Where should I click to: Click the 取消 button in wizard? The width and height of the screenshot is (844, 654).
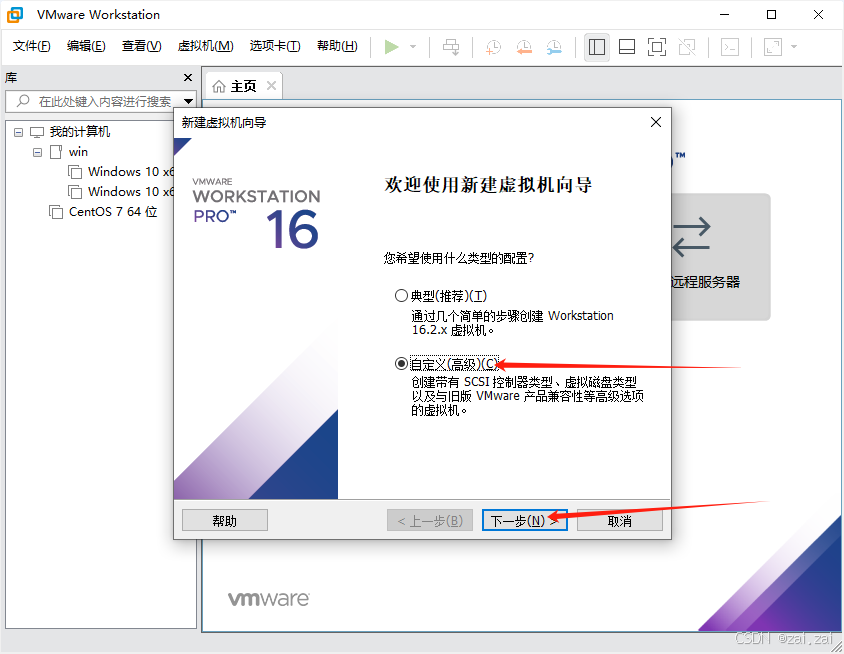[x=620, y=521]
